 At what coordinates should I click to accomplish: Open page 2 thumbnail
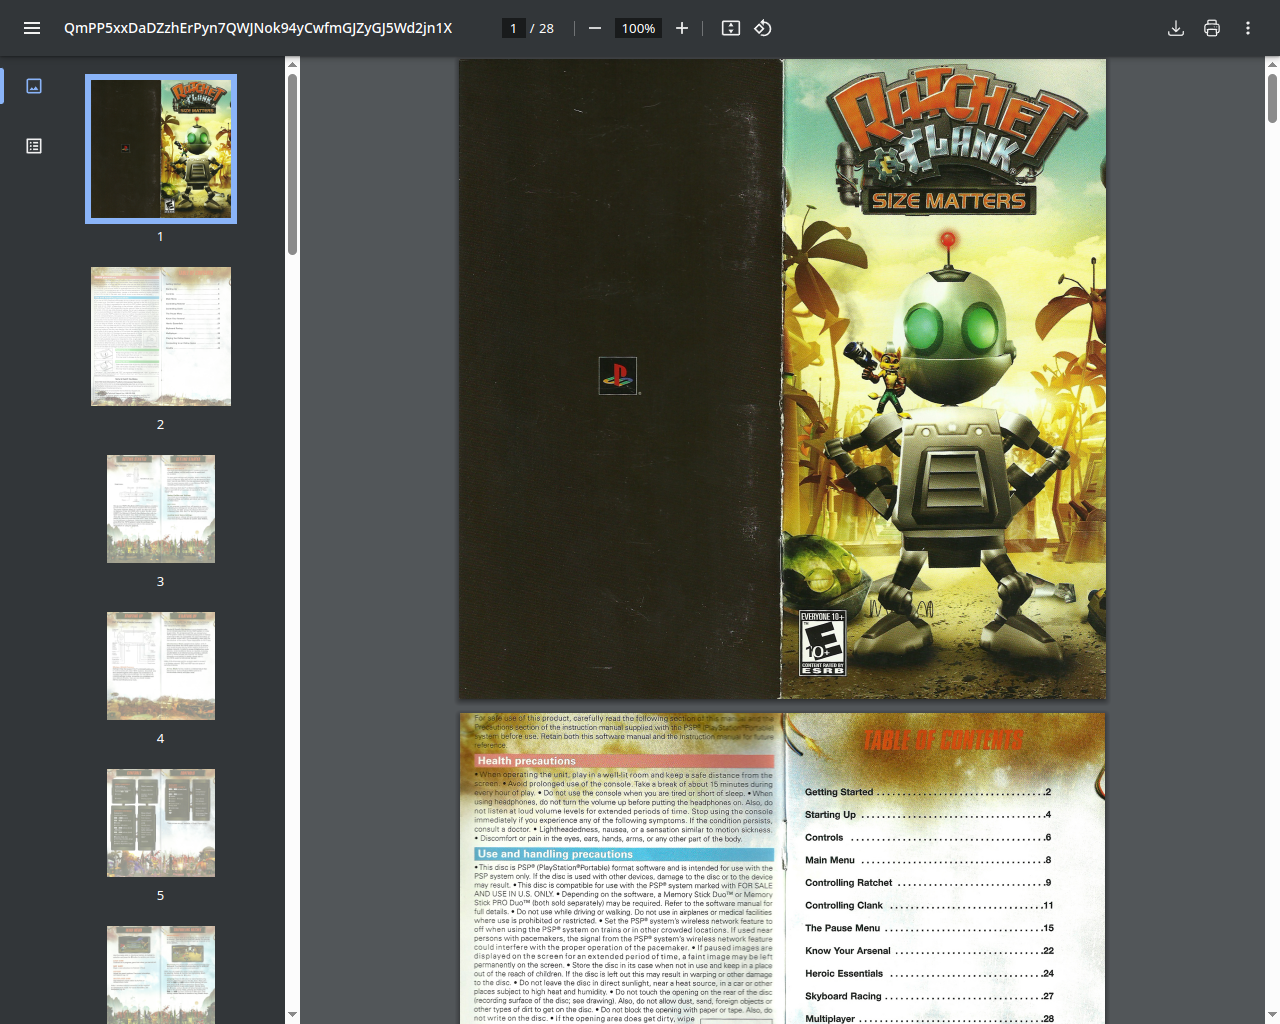(161, 336)
